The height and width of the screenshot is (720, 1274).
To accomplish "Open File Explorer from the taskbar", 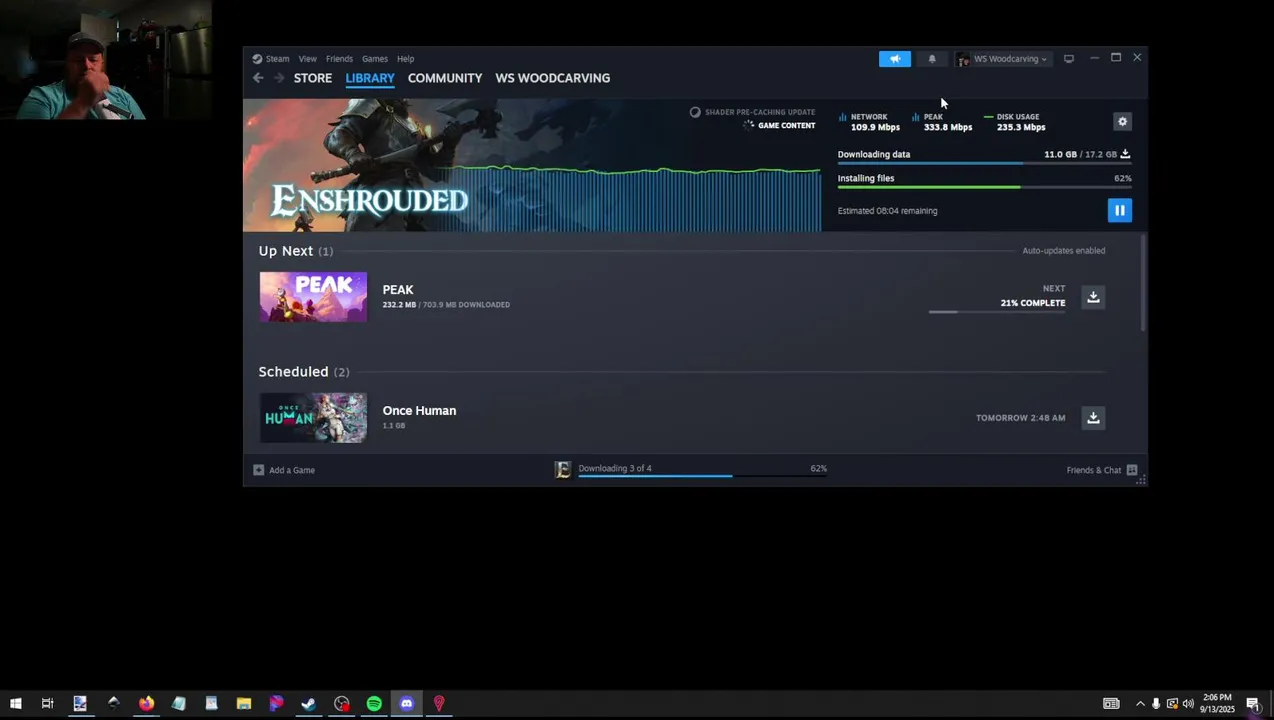I will tap(243, 704).
